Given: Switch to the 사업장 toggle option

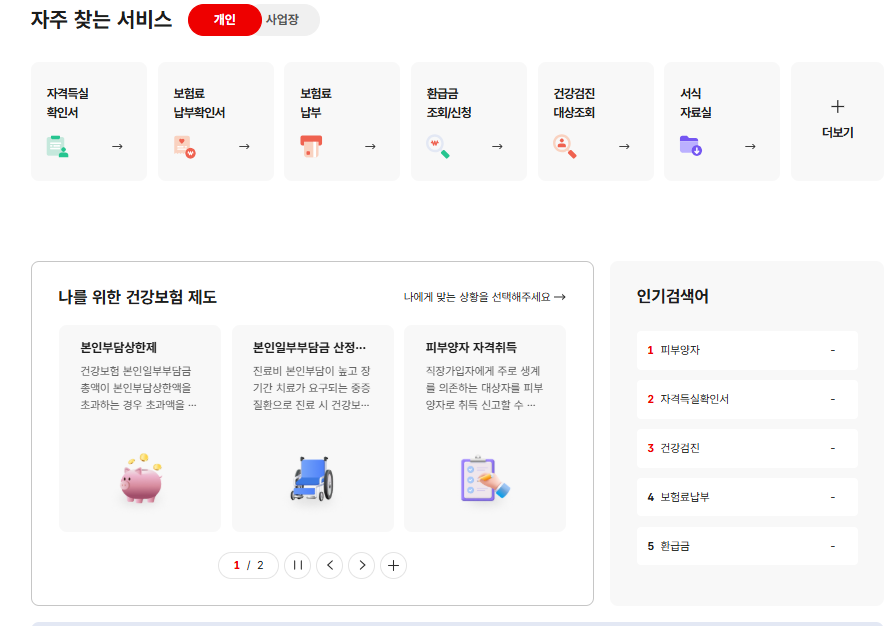Looking at the screenshot, I should pos(284,20).
